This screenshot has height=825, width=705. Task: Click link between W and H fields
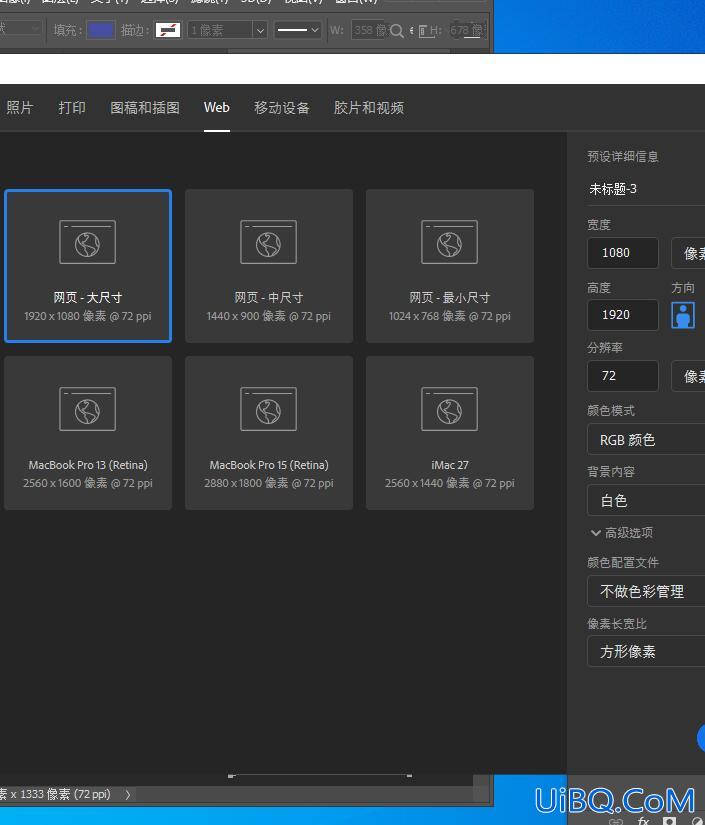[x=412, y=31]
